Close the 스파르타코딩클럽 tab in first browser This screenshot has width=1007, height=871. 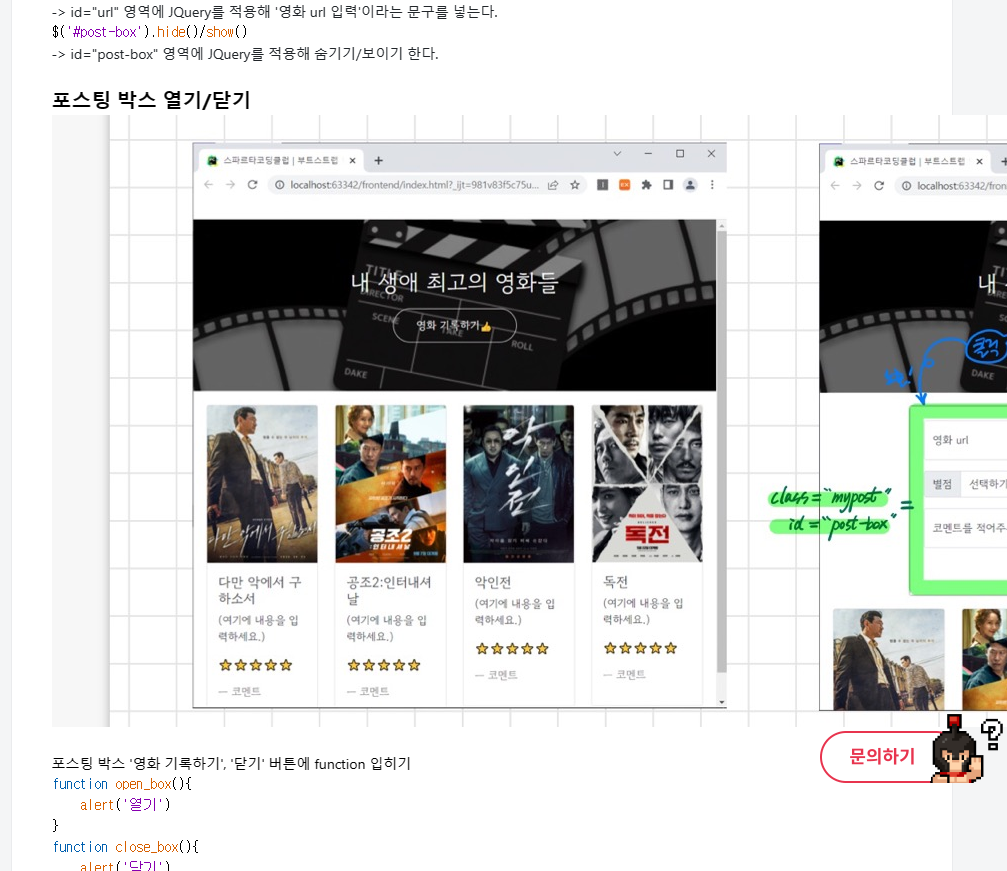coord(352,161)
